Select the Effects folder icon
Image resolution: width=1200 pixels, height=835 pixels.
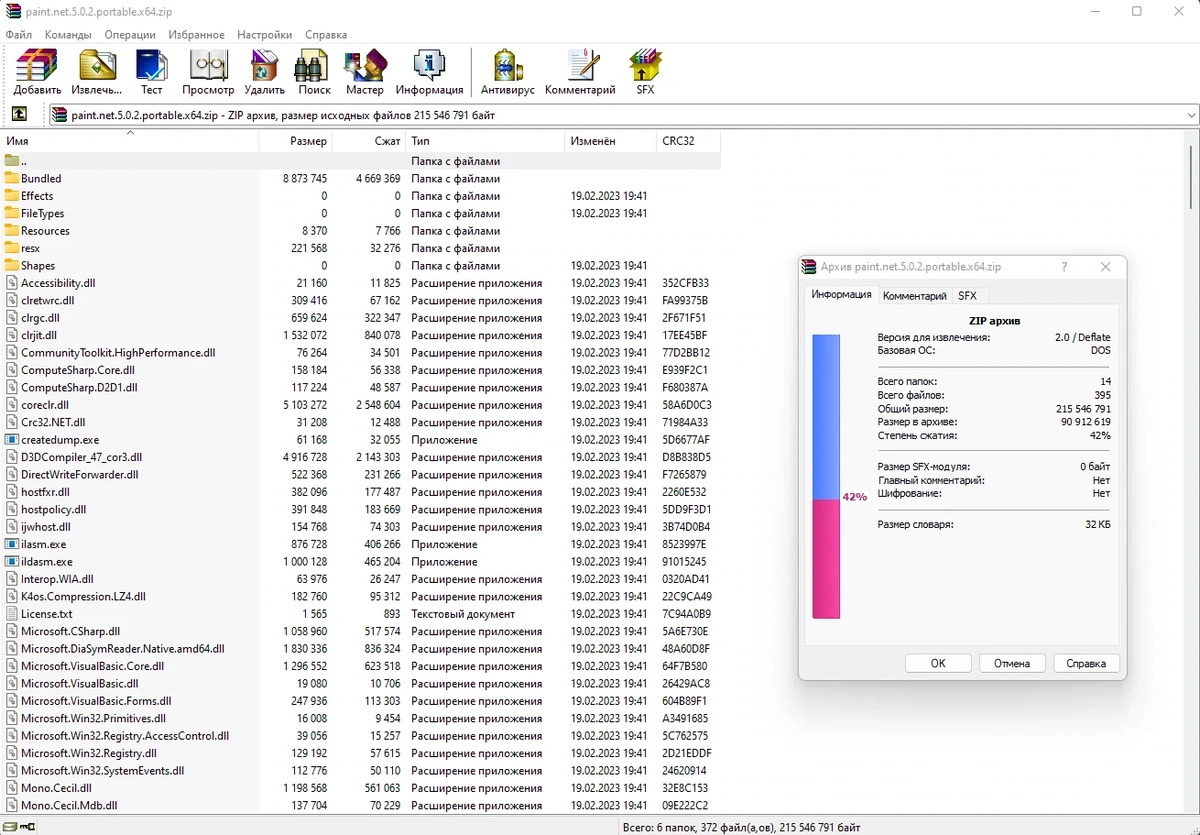pos(12,196)
